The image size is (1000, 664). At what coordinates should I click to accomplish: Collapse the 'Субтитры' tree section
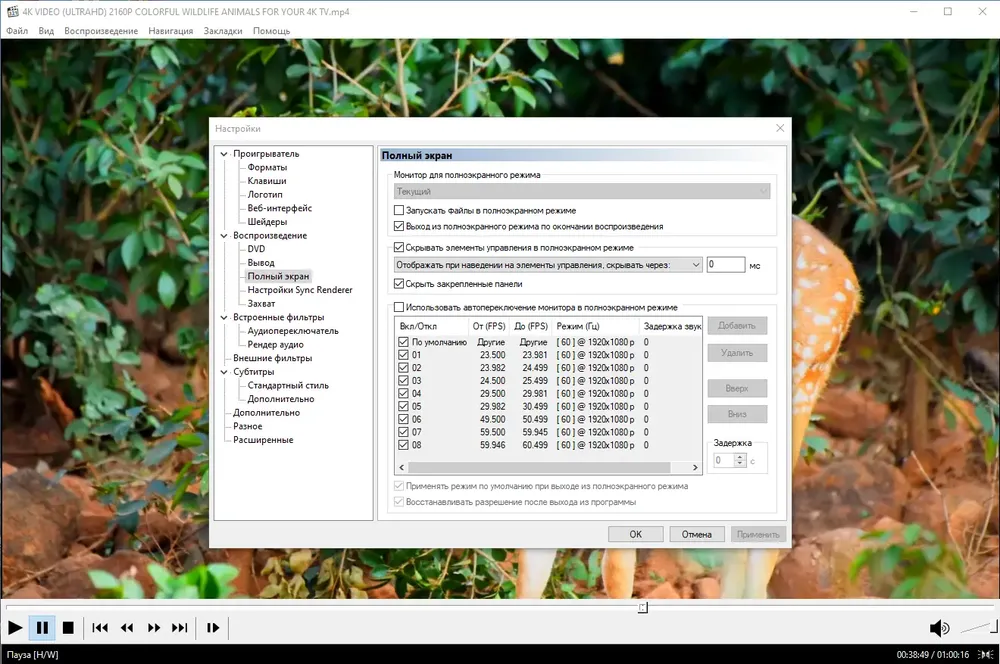point(224,372)
